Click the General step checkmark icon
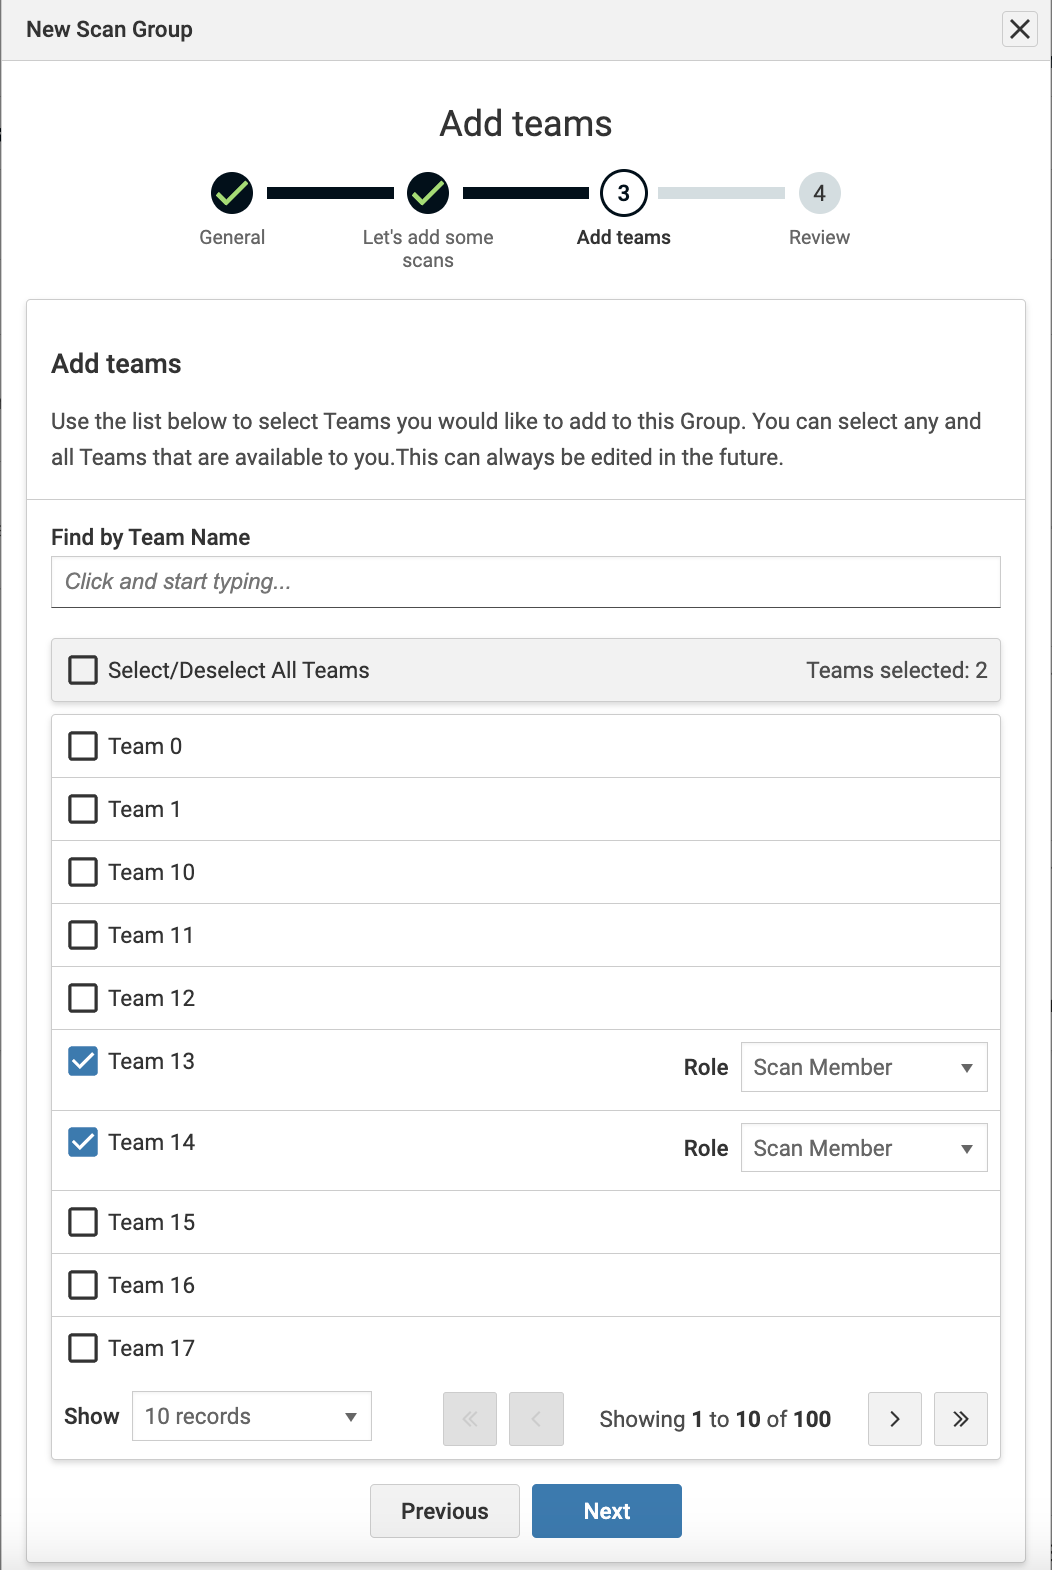The width and height of the screenshot is (1052, 1570). [x=232, y=193]
